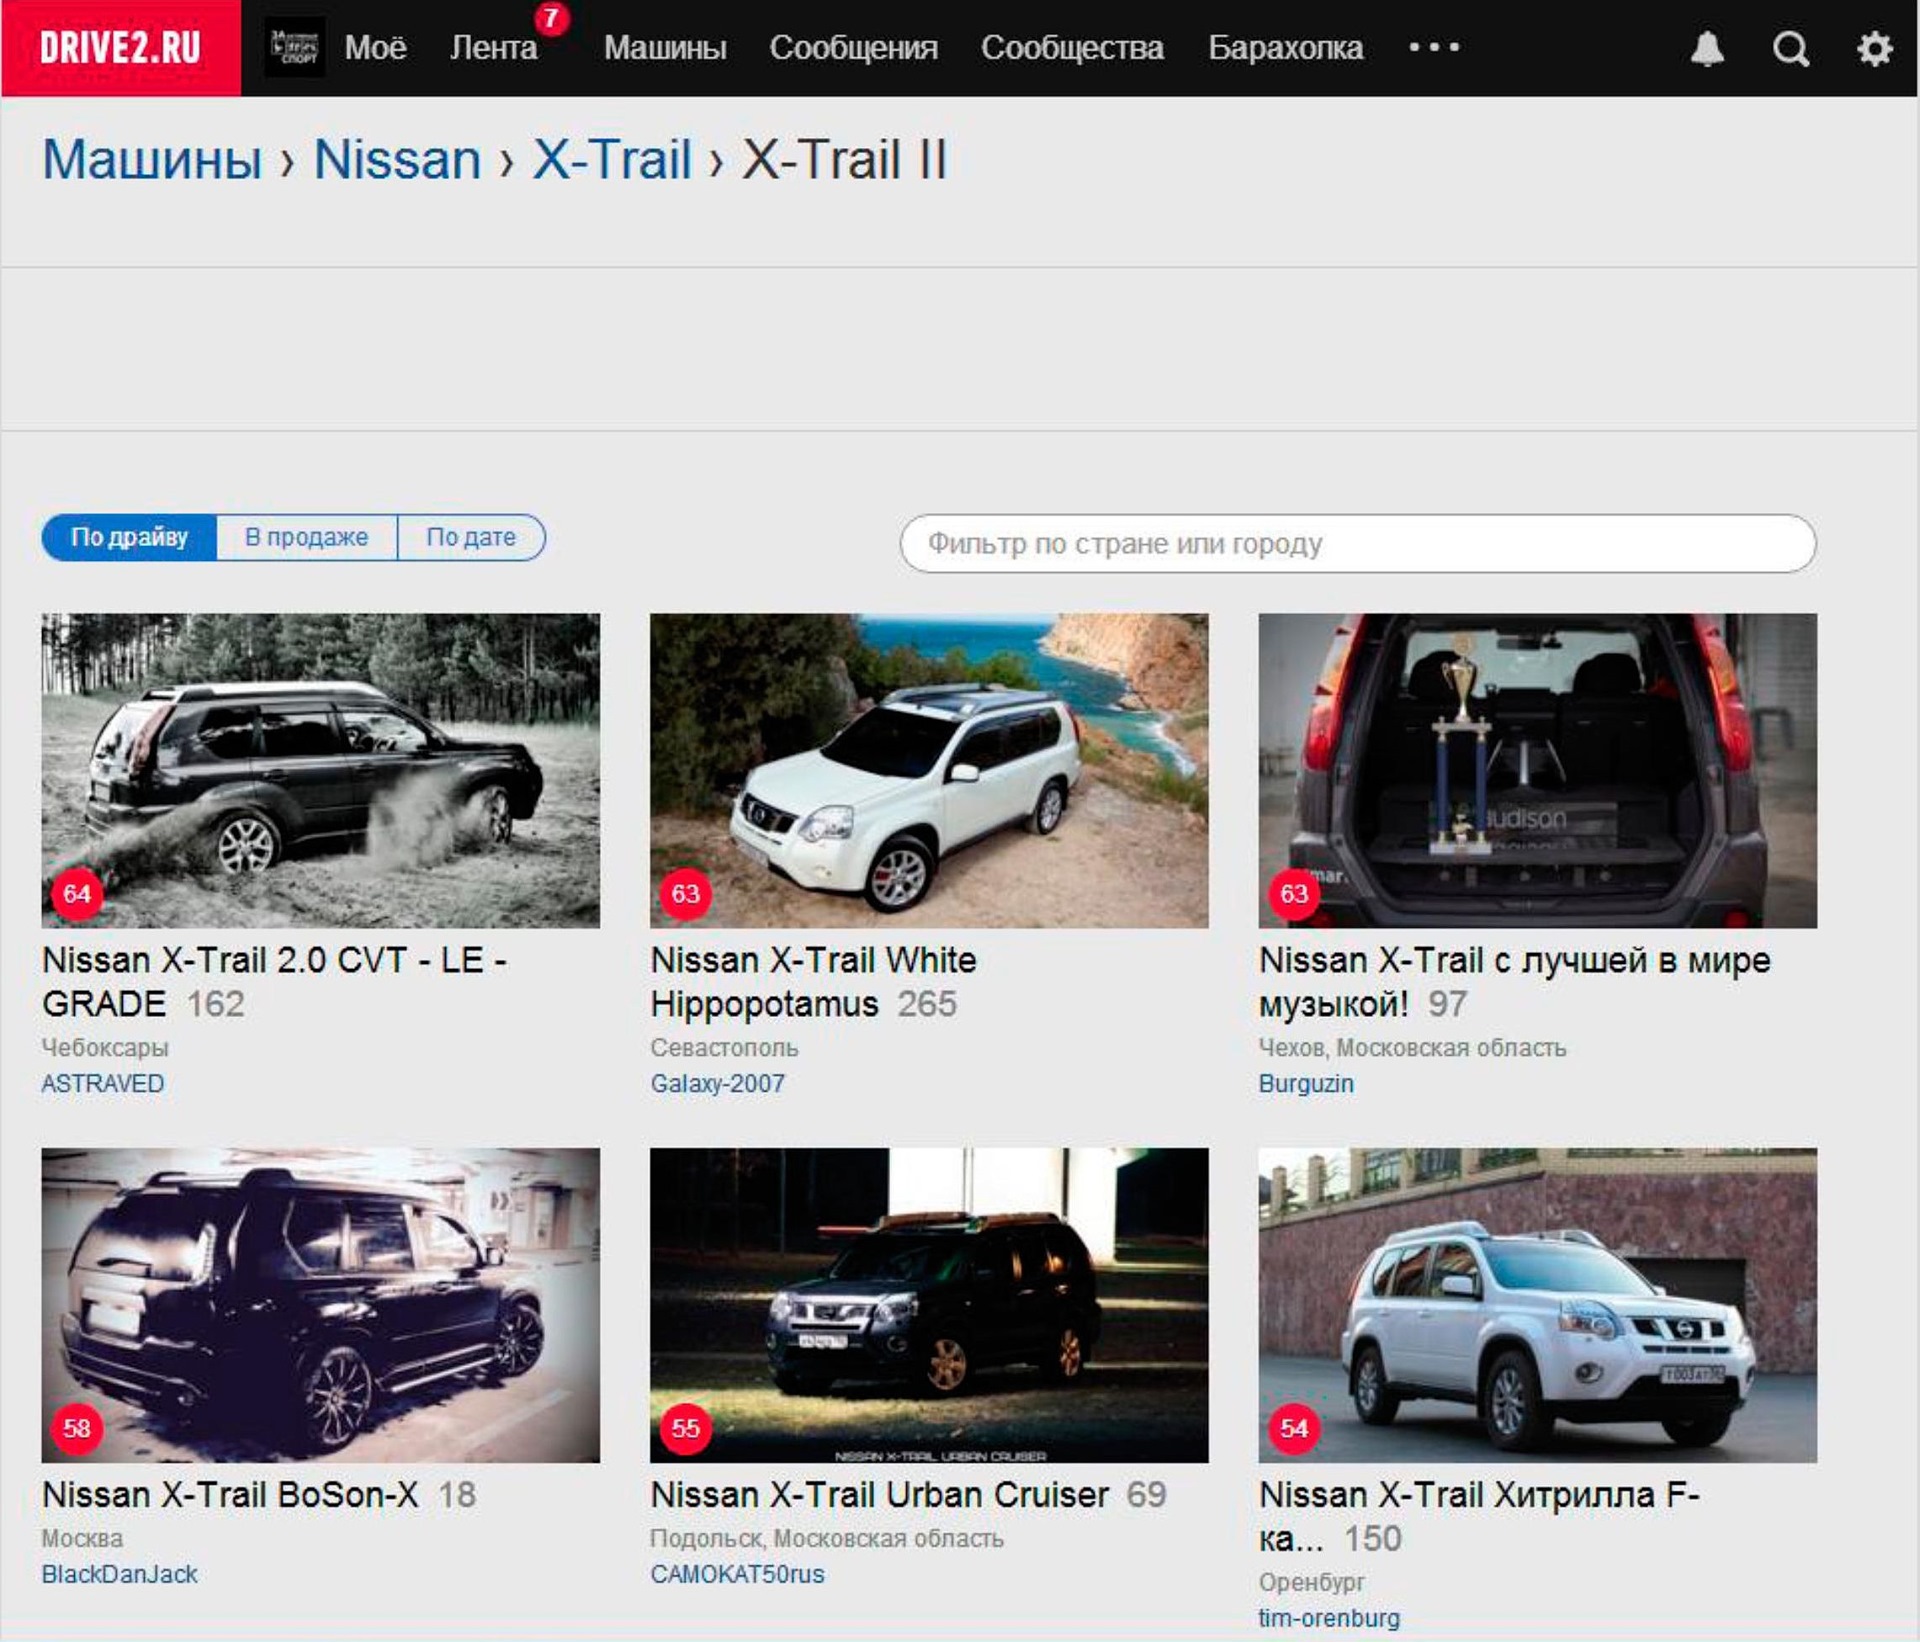The height and width of the screenshot is (1642, 1920).
Task: Visit the ASTRAVED user profile
Action: pyautogui.click(x=103, y=1083)
